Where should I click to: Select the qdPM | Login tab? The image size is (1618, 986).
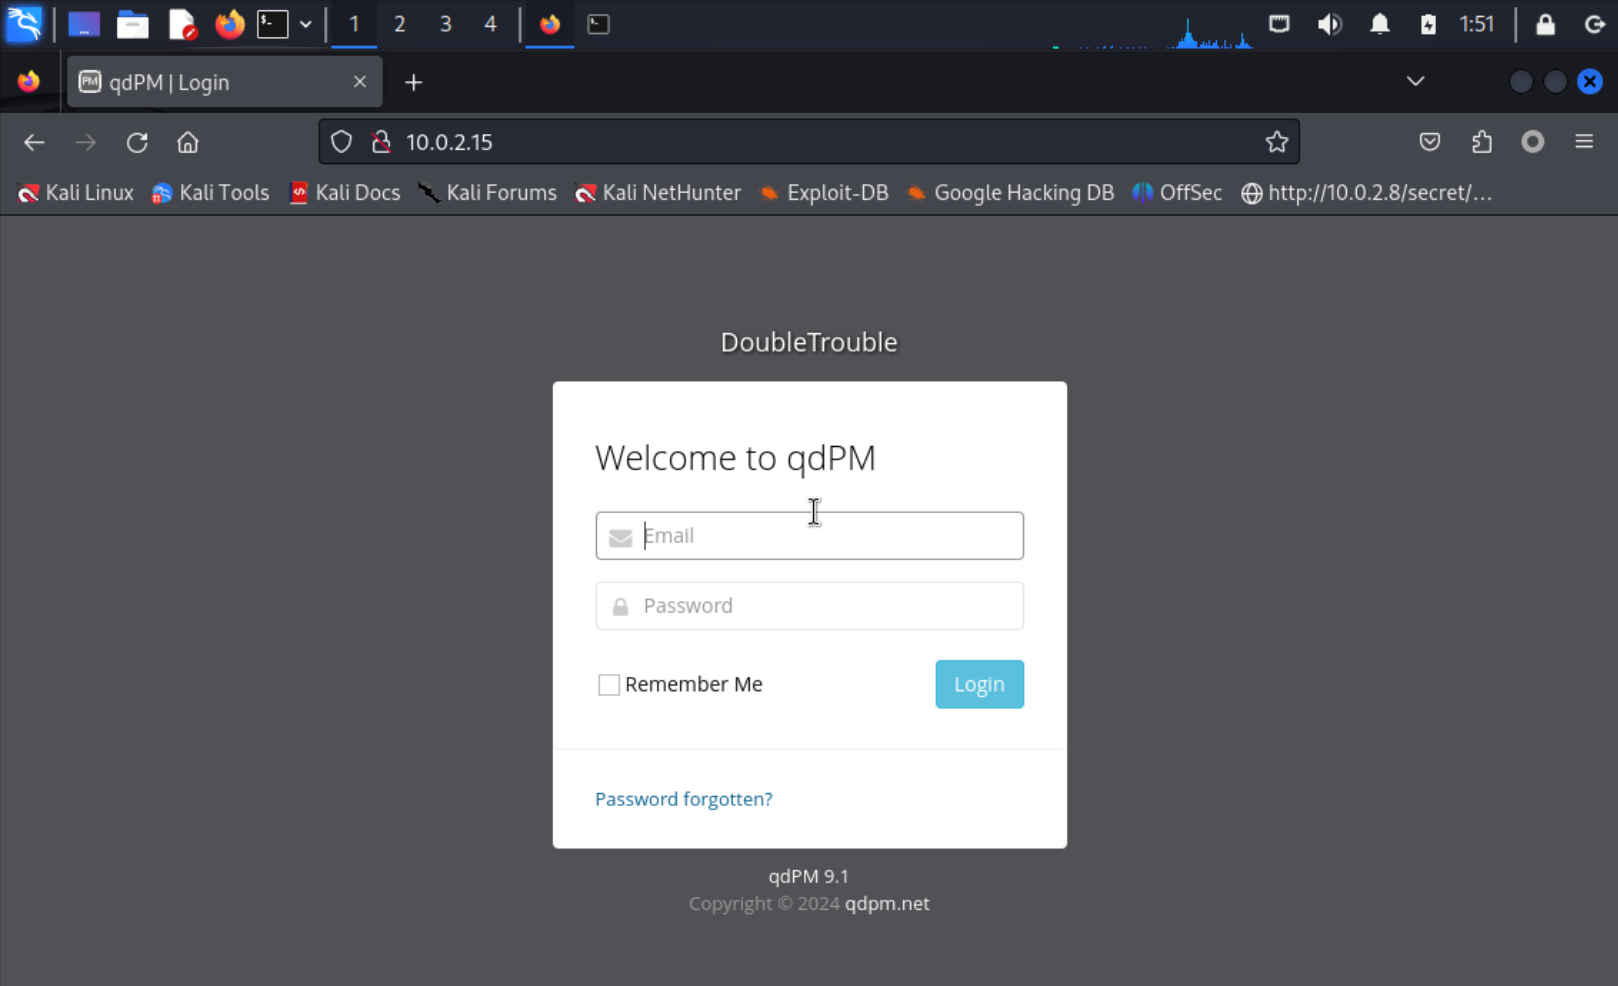click(224, 82)
